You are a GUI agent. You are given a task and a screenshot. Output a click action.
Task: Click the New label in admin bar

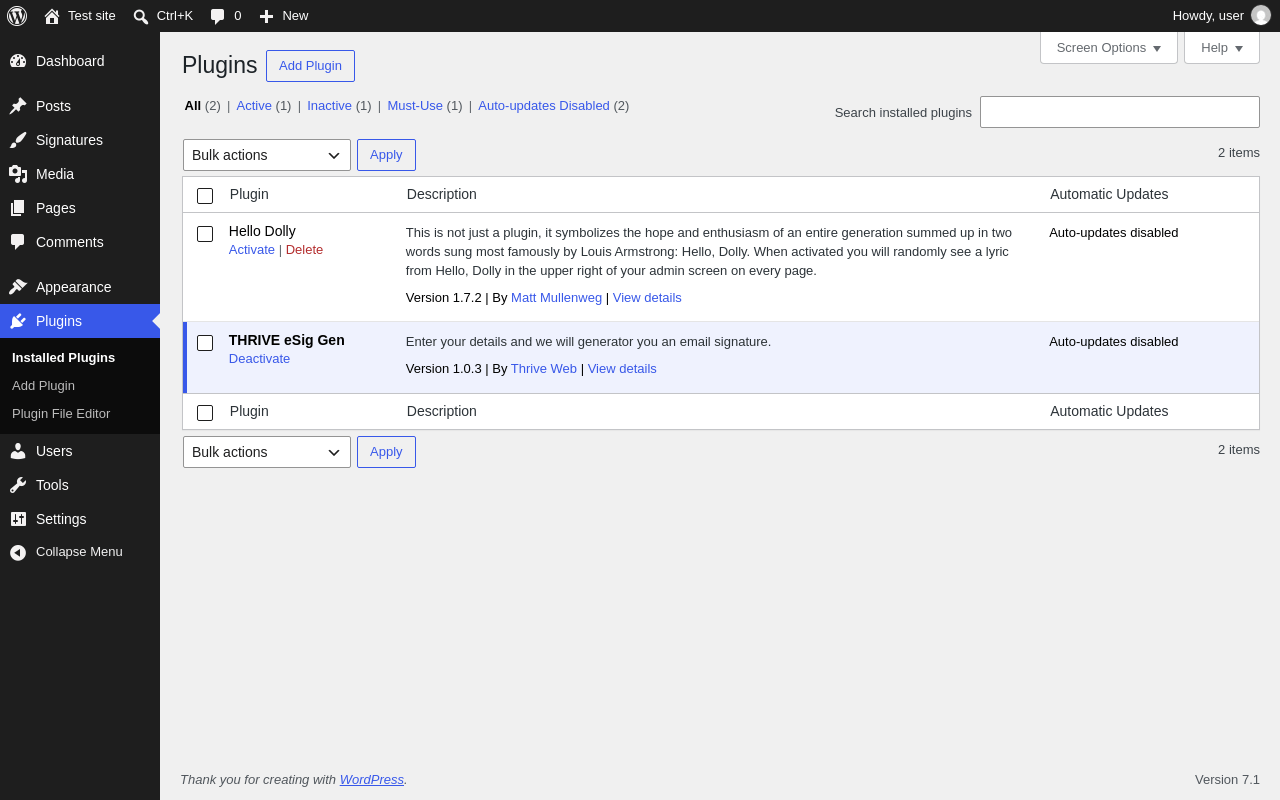(295, 16)
